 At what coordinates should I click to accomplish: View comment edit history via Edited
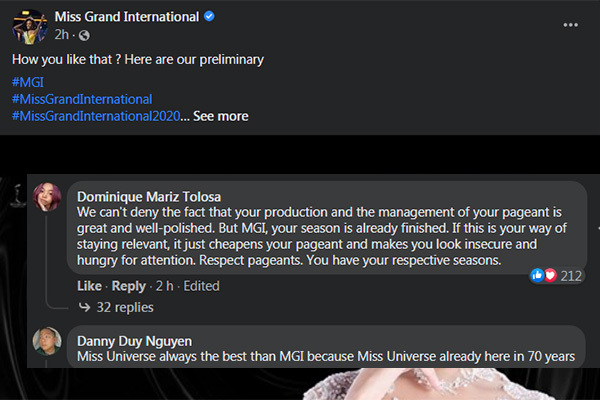click(x=202, y=286)
